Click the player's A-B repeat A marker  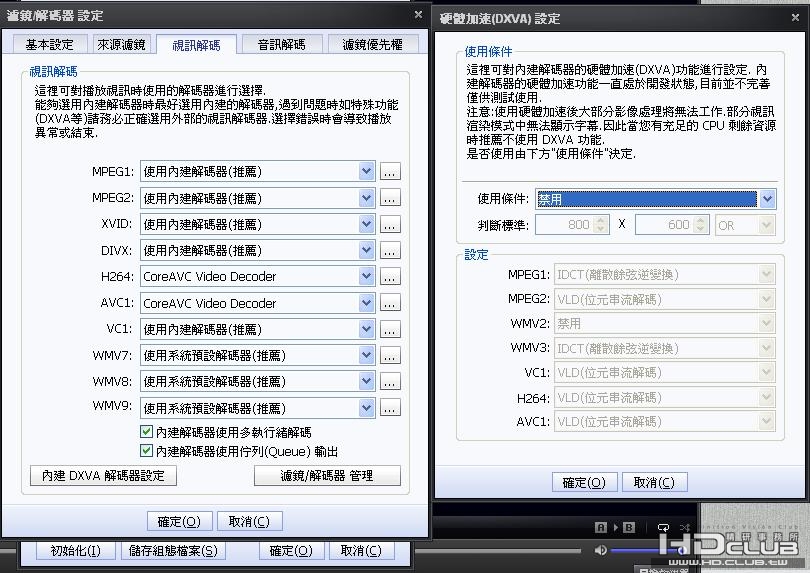(x=601, y=528)
